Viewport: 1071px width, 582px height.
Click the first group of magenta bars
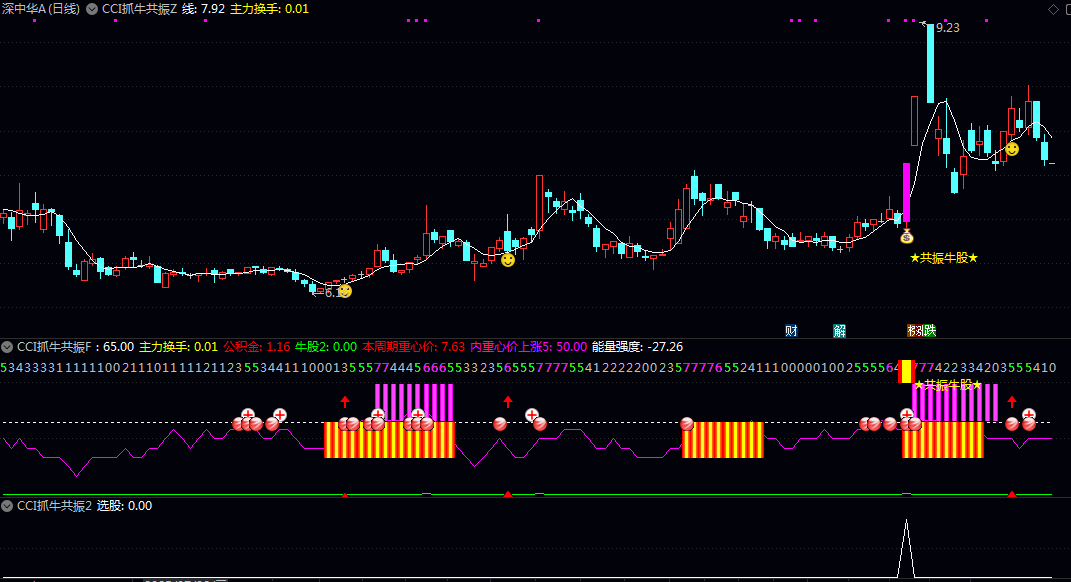(x=414, y=403)
